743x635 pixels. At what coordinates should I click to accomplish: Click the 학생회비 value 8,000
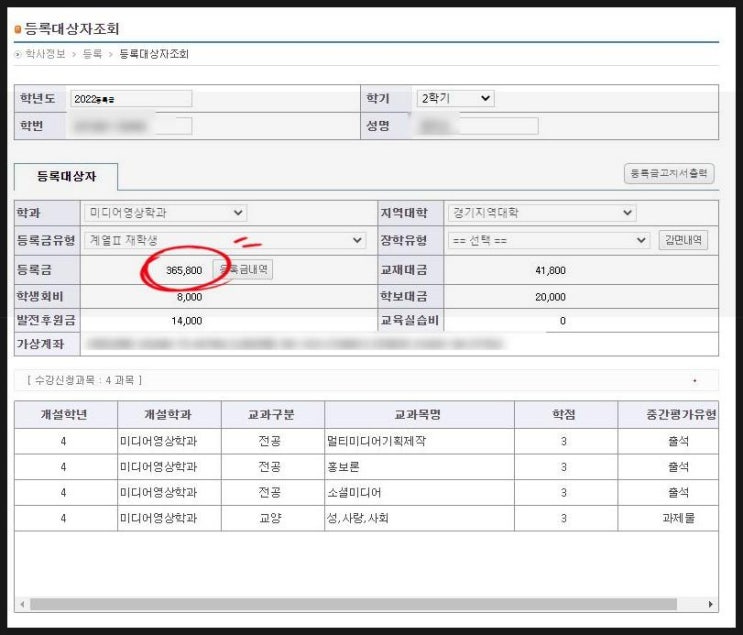click(190, 297)
